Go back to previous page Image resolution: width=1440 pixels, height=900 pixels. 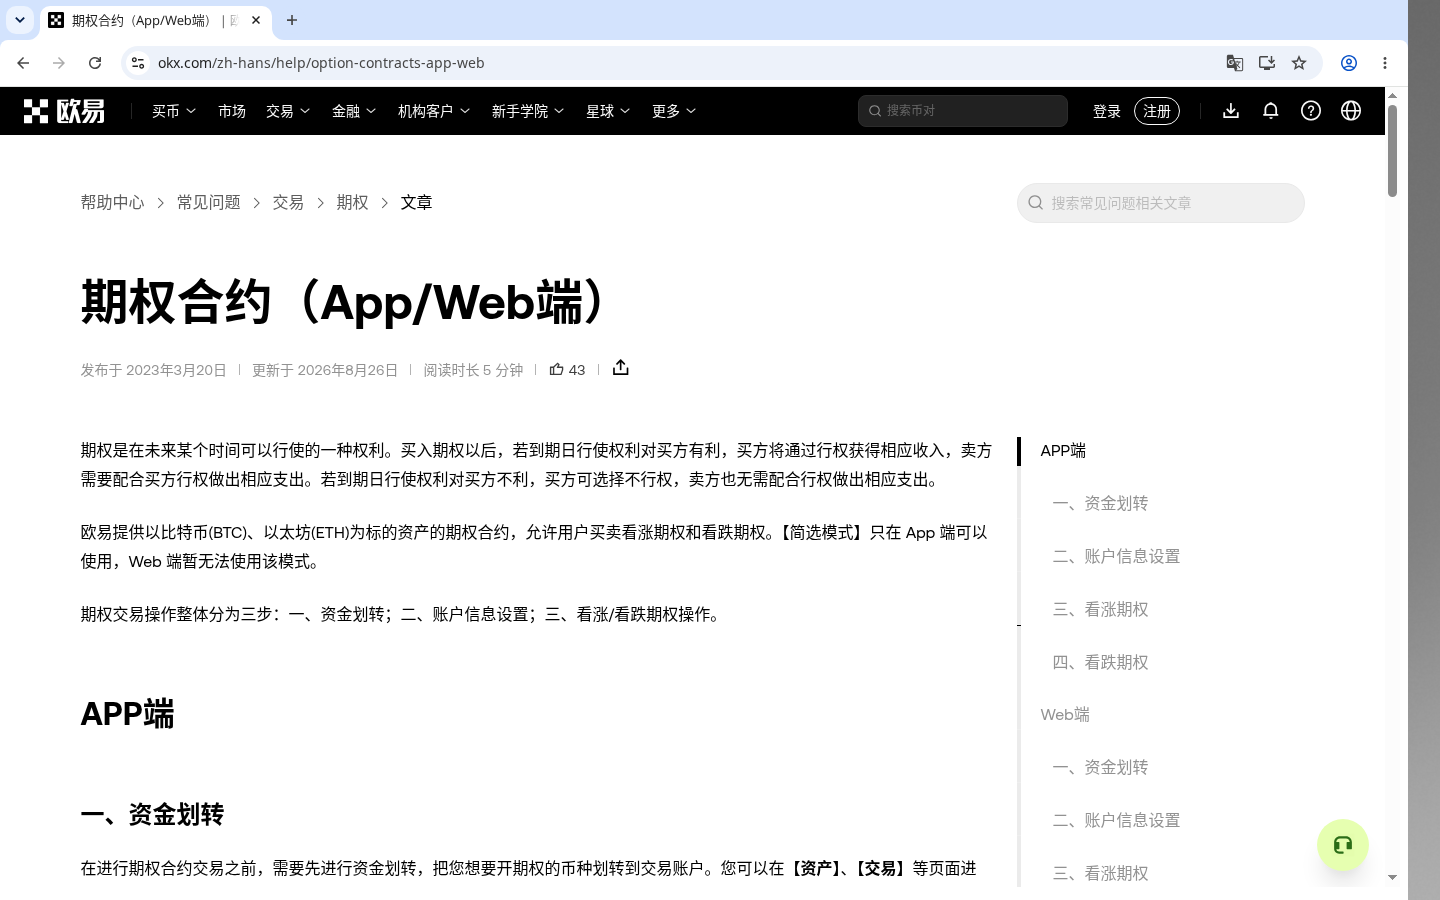point(23,63)
